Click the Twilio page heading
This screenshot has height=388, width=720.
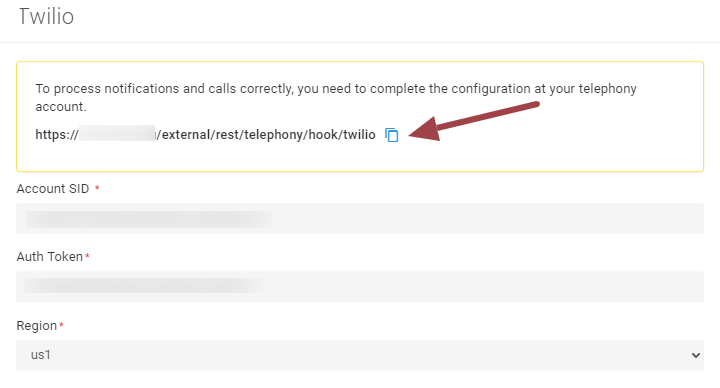[x=46, y=17]
